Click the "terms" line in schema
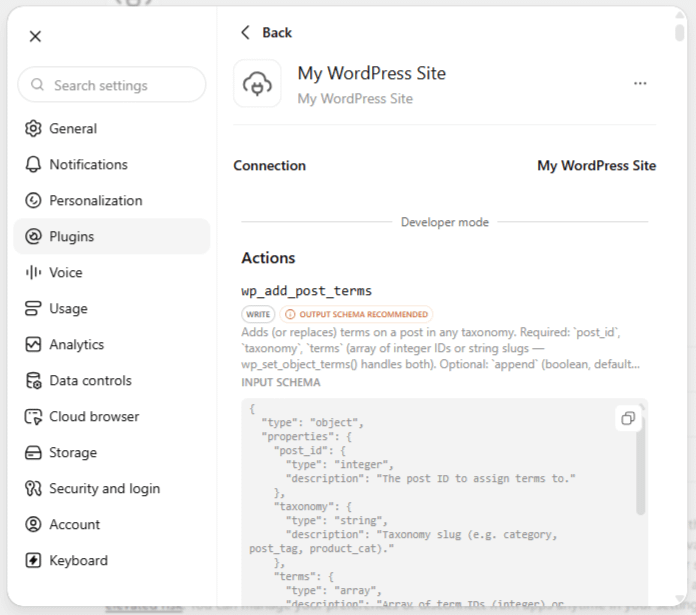This screenshot has width=696, height=615. (304, 576)
